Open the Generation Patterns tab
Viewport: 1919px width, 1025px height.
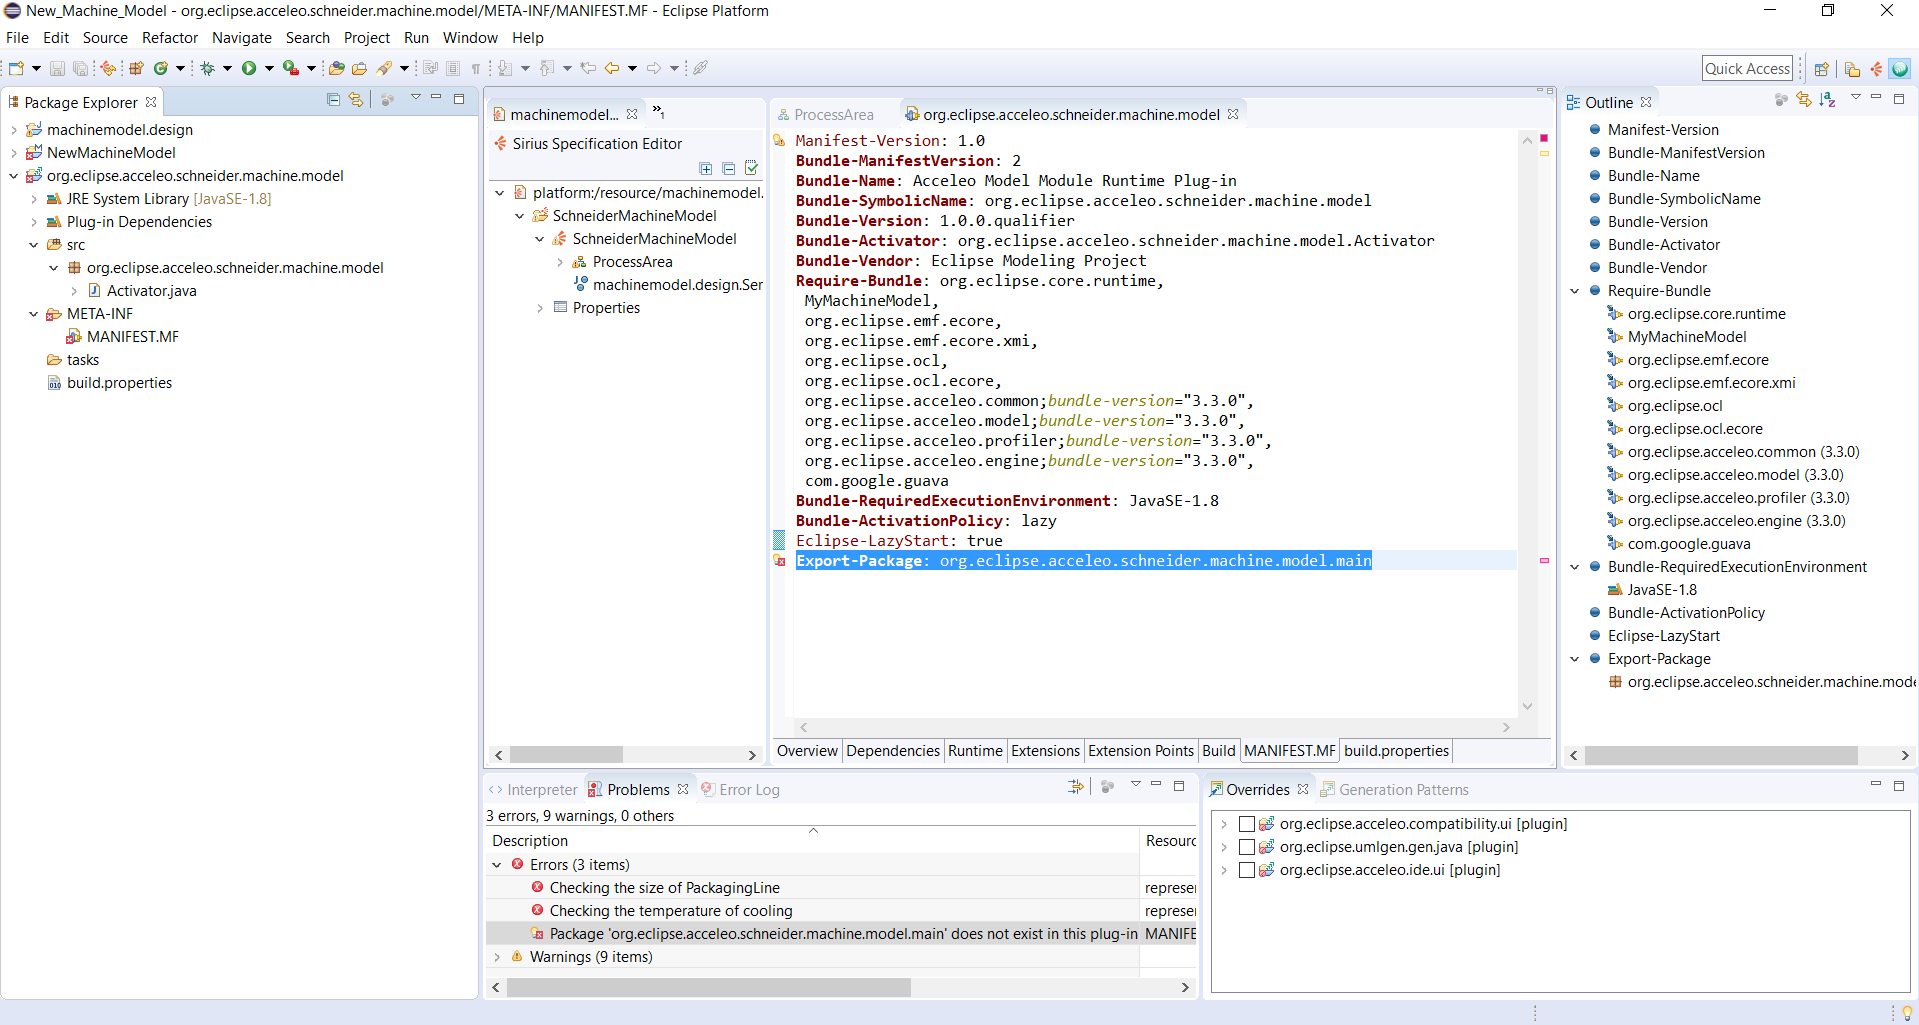coord(1394,789)
